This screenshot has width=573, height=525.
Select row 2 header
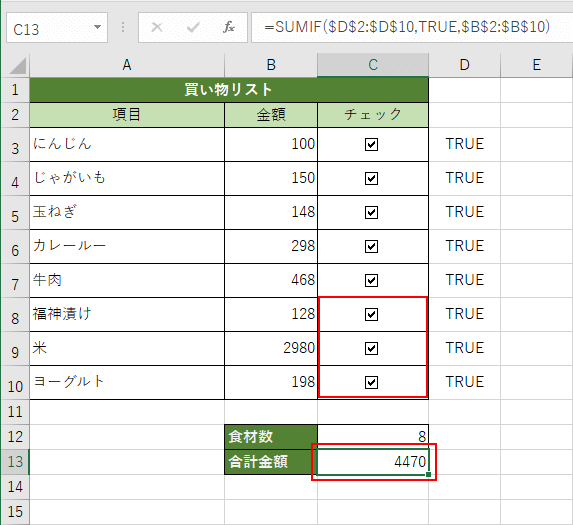[15, 115]
